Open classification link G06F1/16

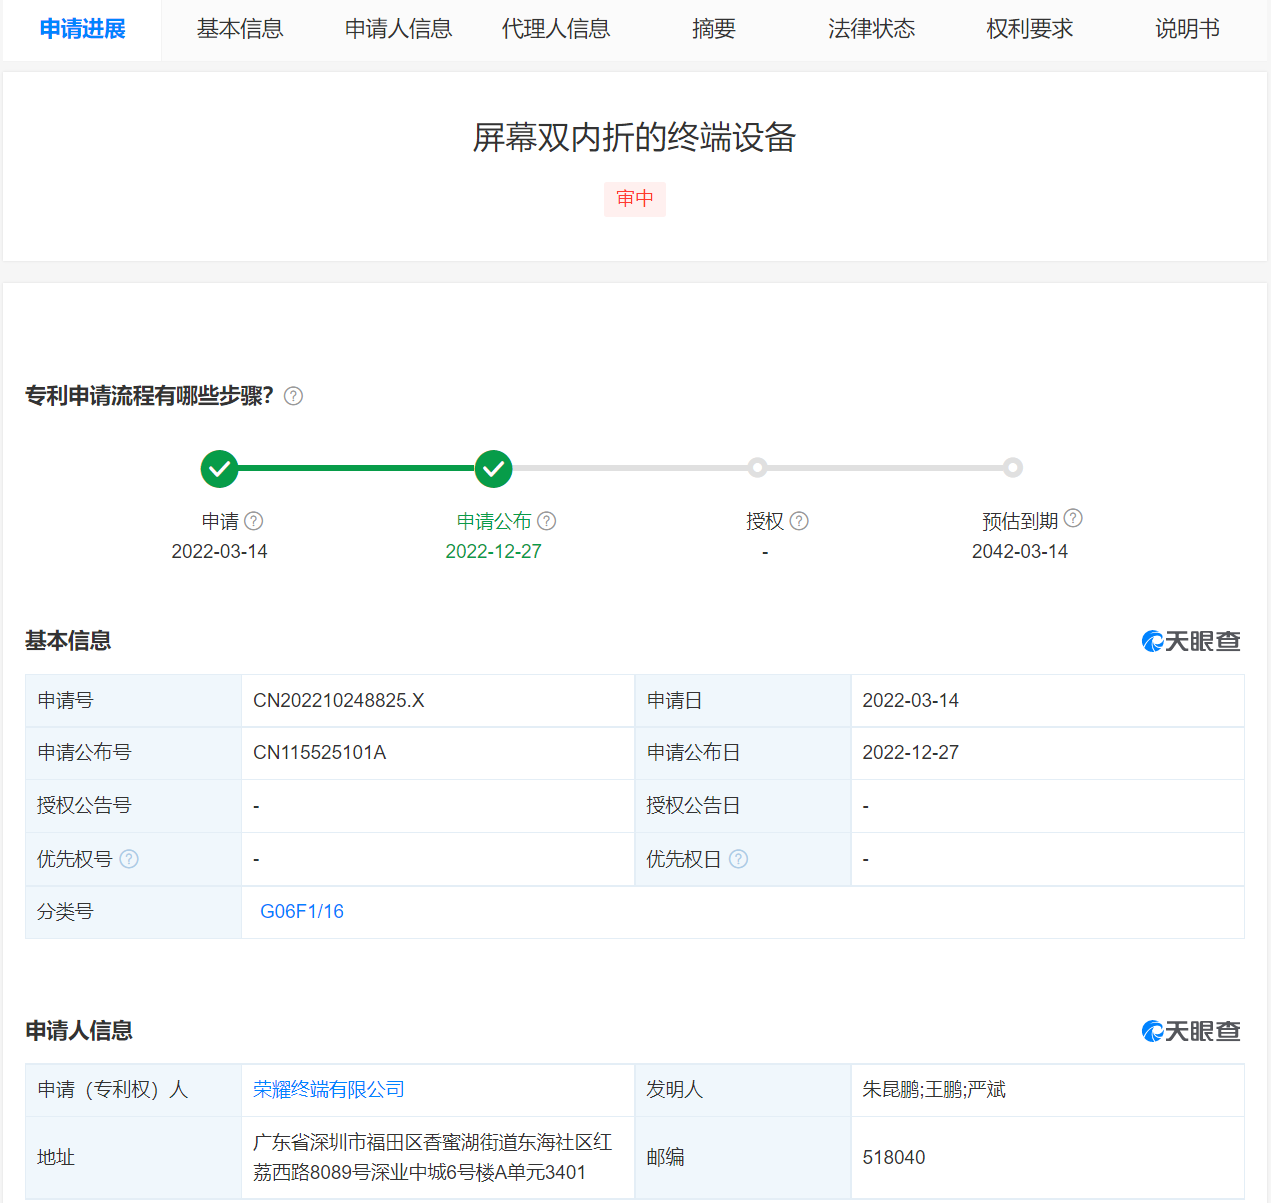(x=302, y=911)
